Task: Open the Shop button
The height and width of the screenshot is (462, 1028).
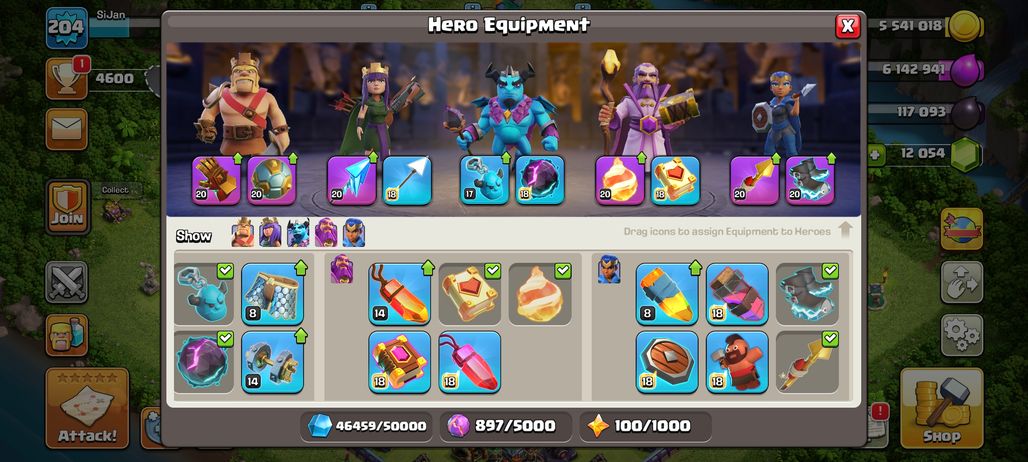Action: [941, 408]
